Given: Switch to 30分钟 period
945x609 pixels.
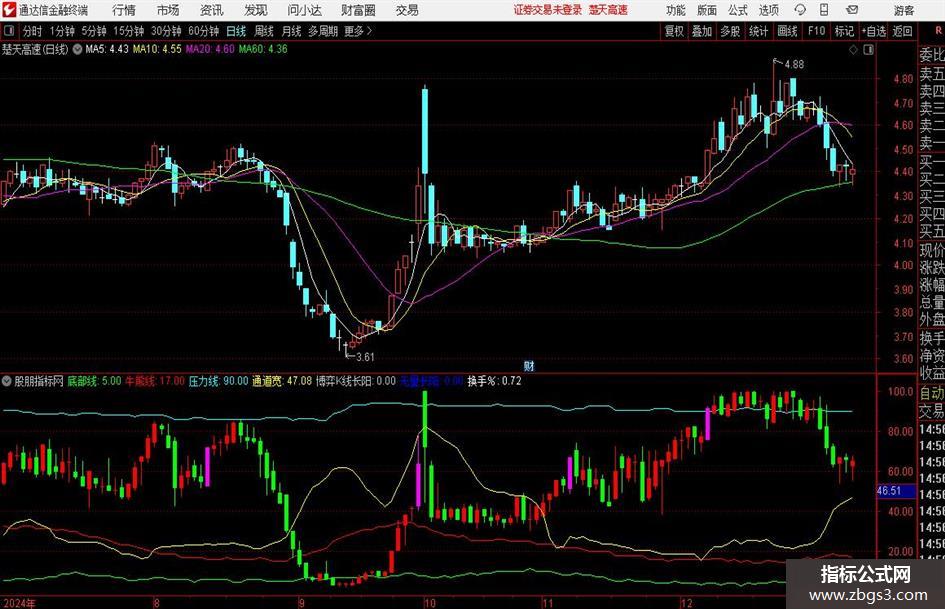Looking at the screenshot, I should pos(166,31).
